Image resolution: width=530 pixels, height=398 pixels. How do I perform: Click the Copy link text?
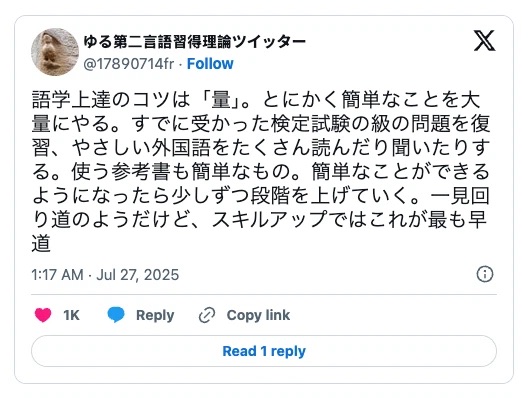click(x=258, y=315)
